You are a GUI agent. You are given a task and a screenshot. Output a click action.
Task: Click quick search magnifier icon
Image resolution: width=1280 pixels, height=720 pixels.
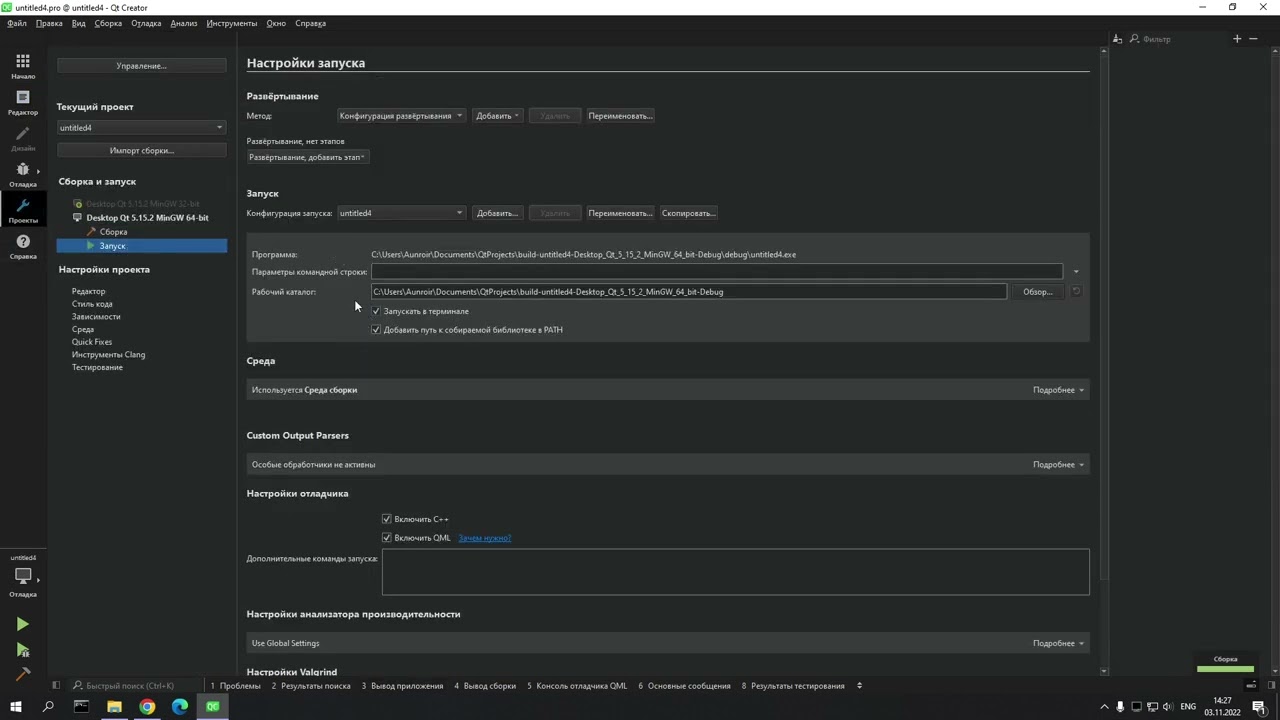tap(78, 686)
